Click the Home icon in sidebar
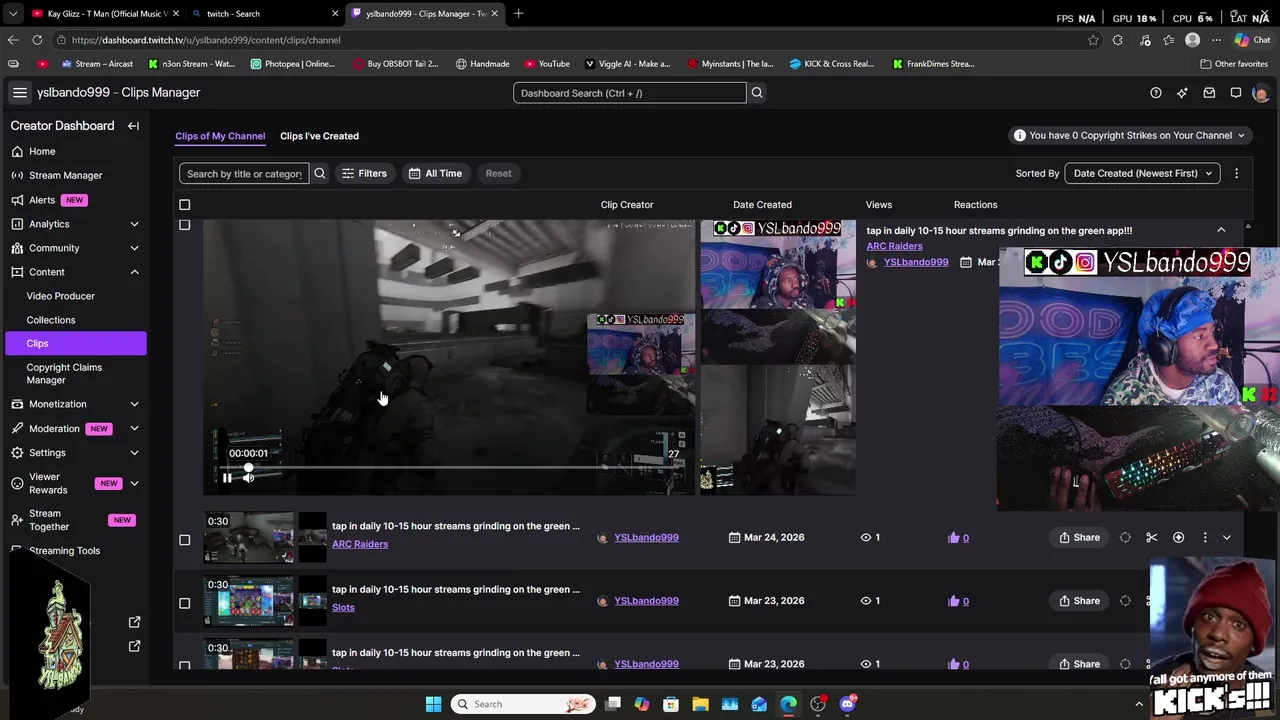Image resolution: width=1280 pixels, height=720 pixels. pyautogui.click(x=17, y=152)
